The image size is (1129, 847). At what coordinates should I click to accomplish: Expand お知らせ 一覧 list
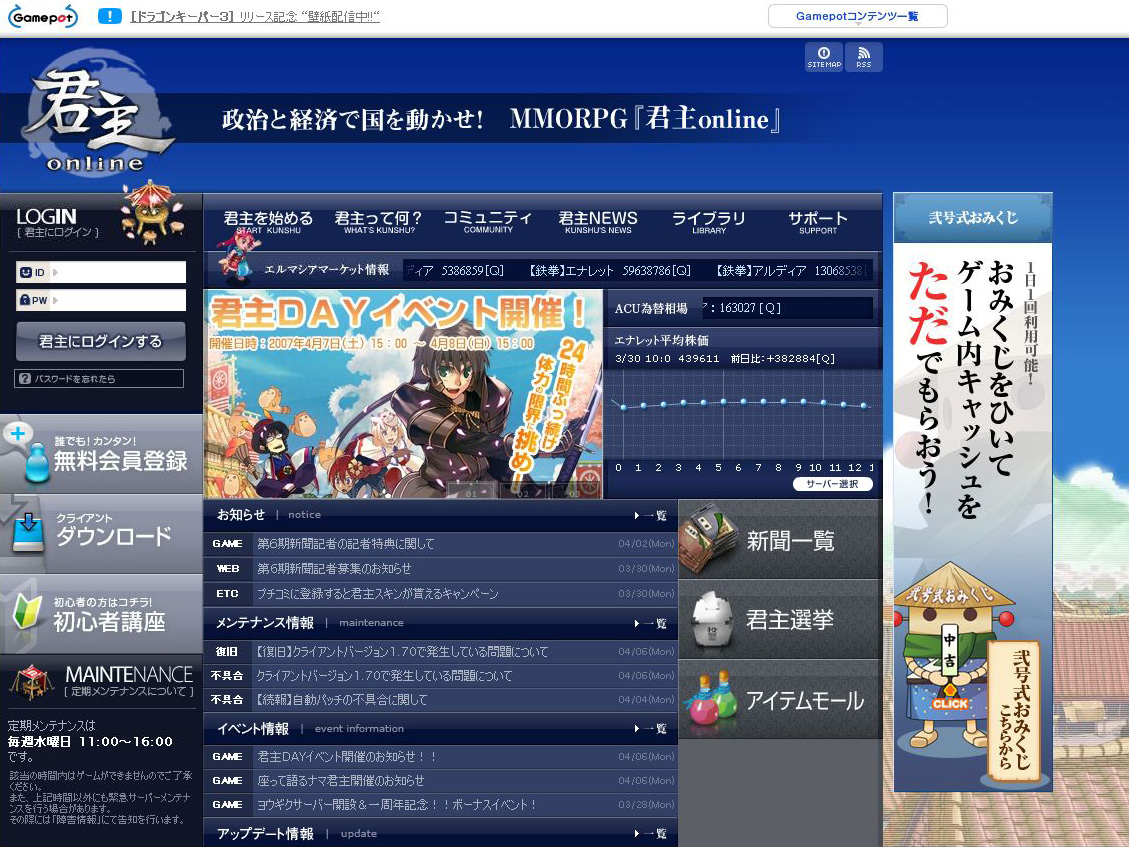(651, 516)
